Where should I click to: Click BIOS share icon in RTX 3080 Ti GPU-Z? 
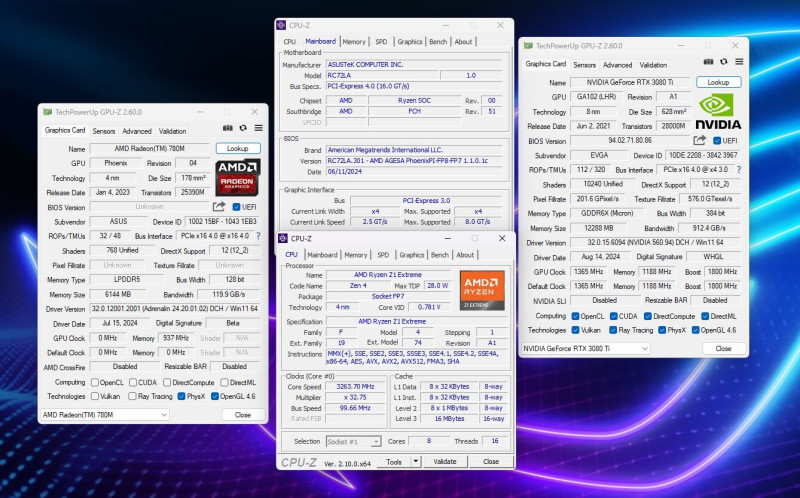699,140
